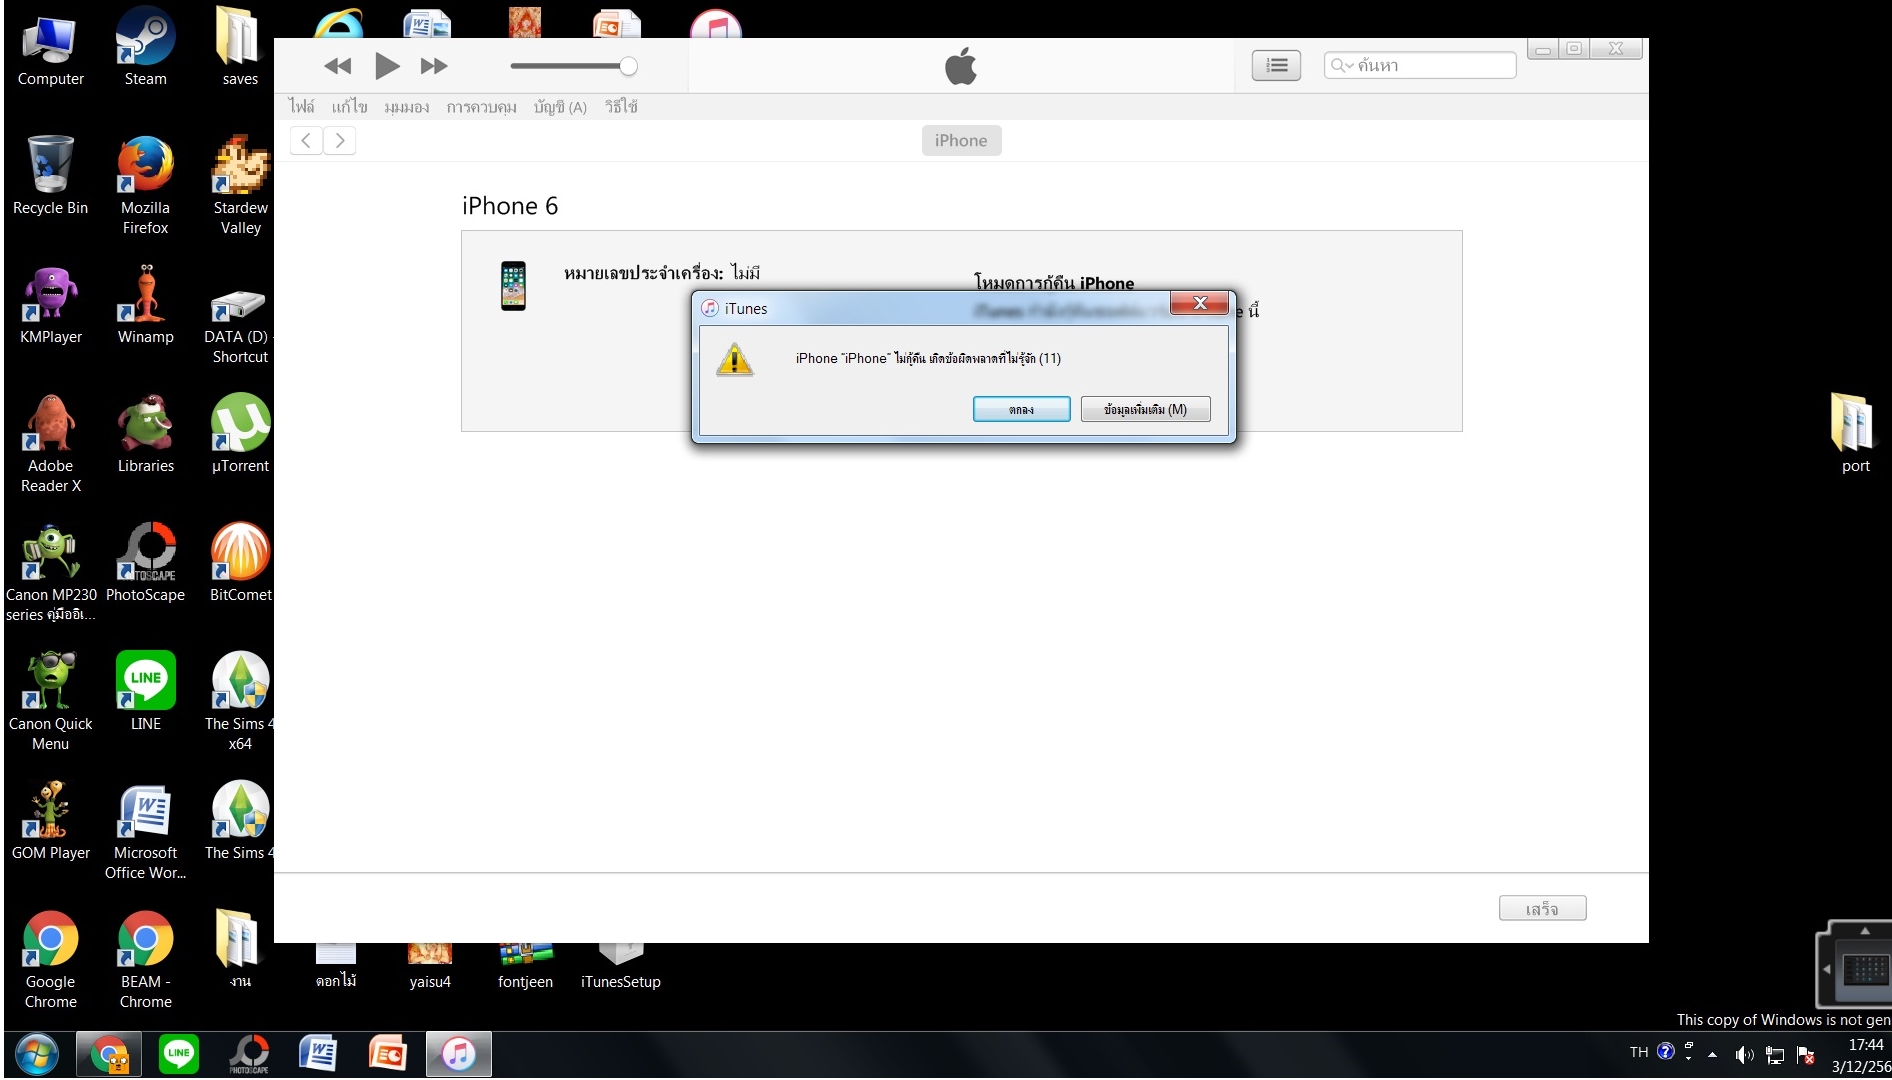Open DATA (D) Shortcut icon
Screen dimensions: 1892x1080
[240, 326]
